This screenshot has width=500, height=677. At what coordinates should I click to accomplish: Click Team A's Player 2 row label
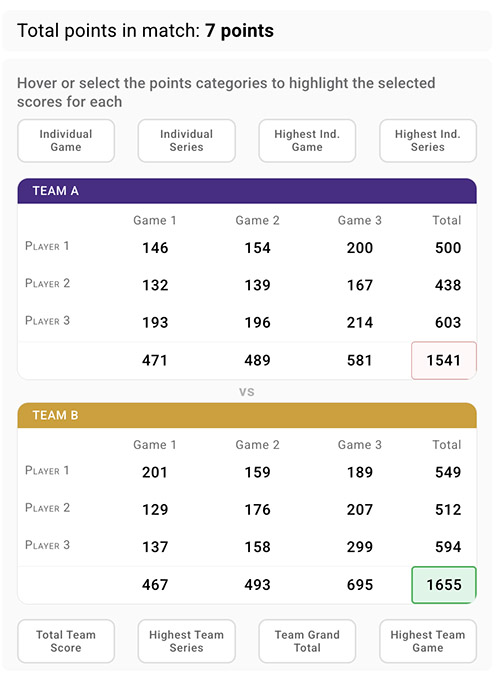(x=47, y=283)
